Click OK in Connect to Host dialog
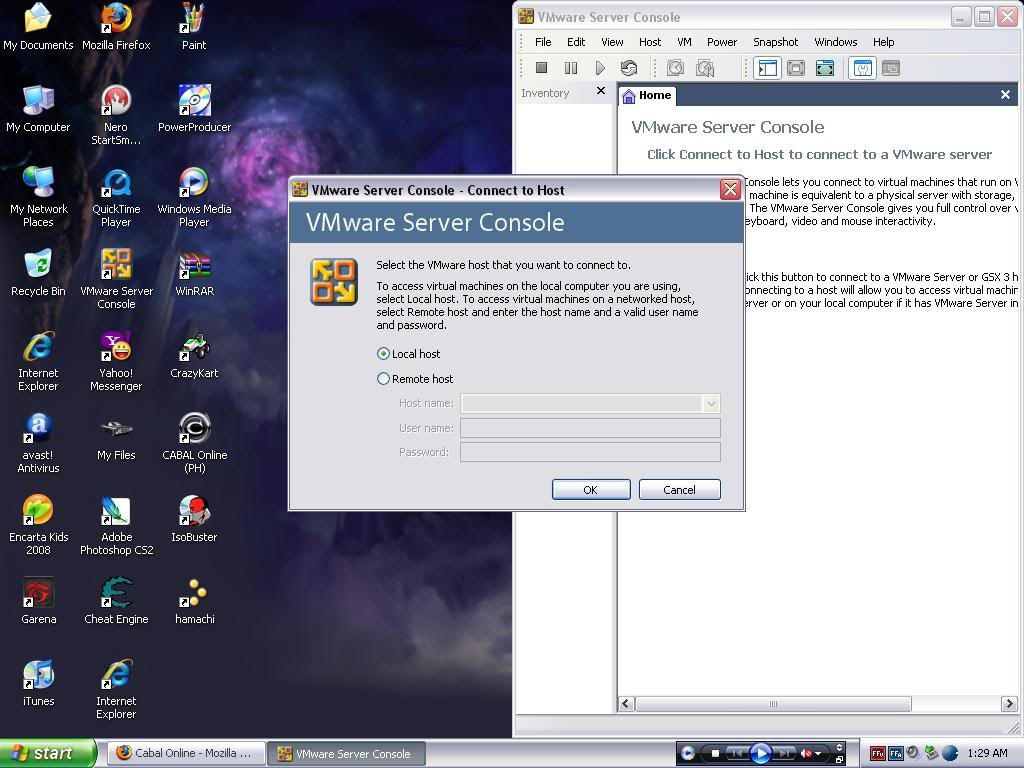 [591, 490]
